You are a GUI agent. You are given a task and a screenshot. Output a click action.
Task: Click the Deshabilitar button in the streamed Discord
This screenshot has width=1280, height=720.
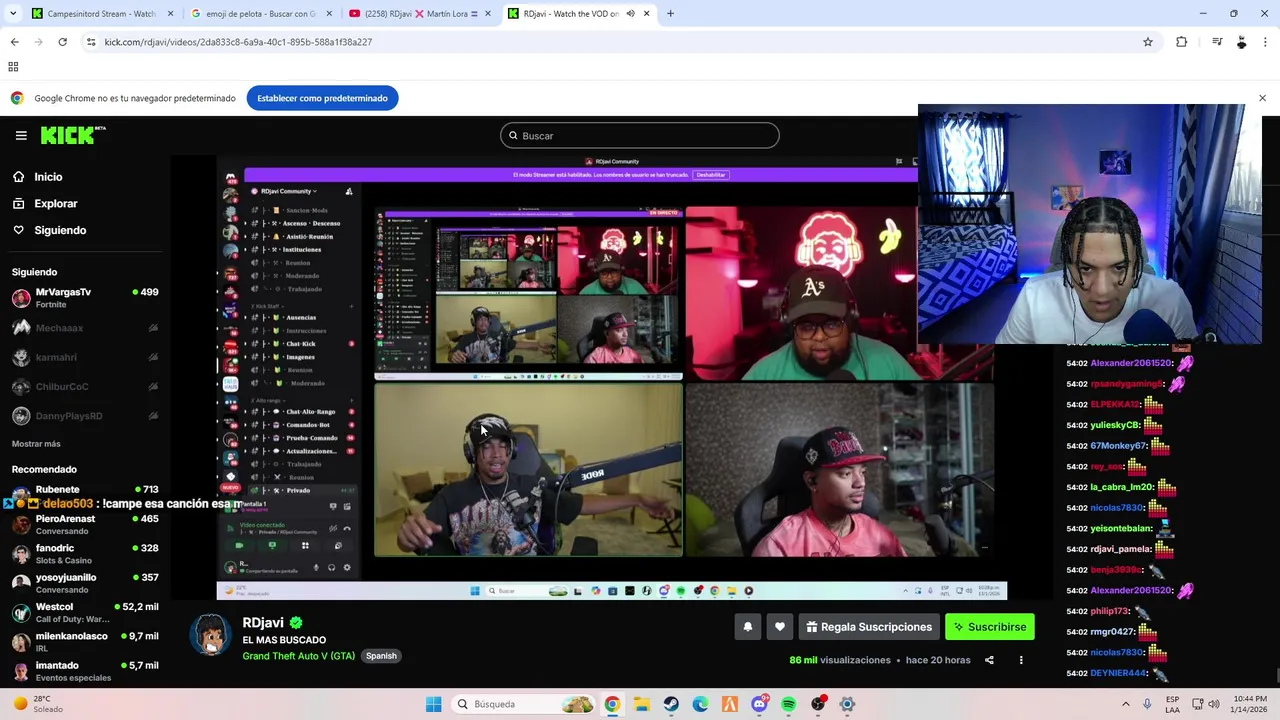click(x=711, y=175)
